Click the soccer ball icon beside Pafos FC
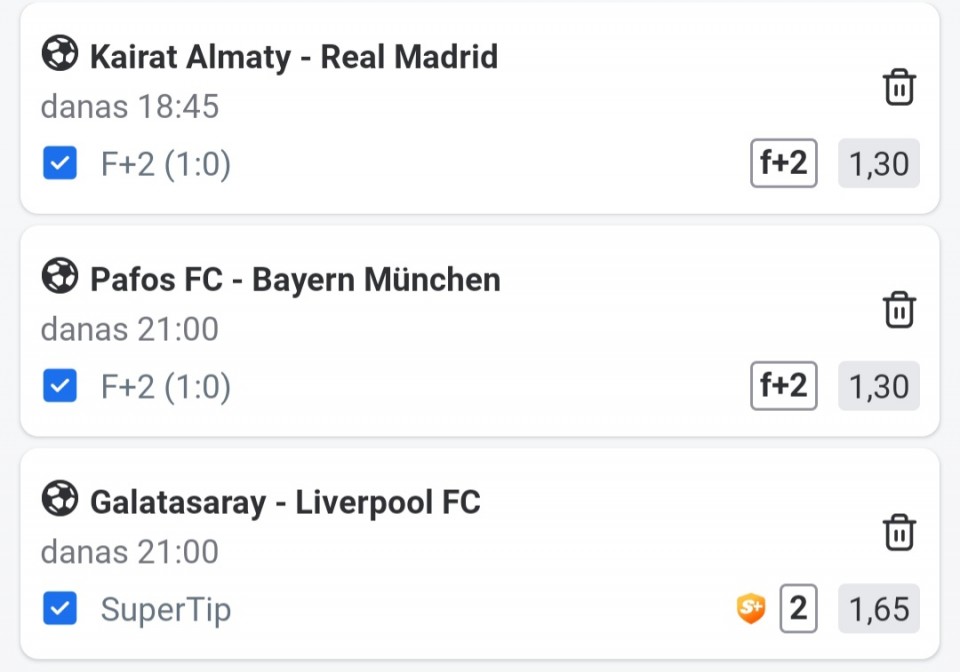 [60, 277]
